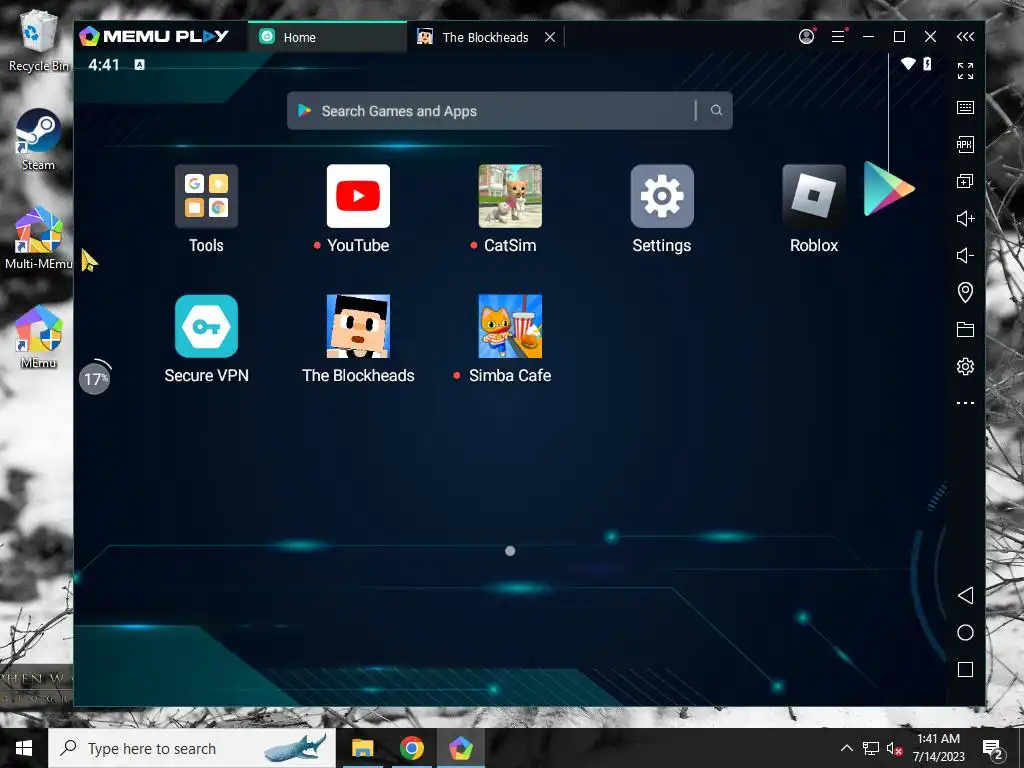Click the home screen page indicator dot

pos(510,551)
